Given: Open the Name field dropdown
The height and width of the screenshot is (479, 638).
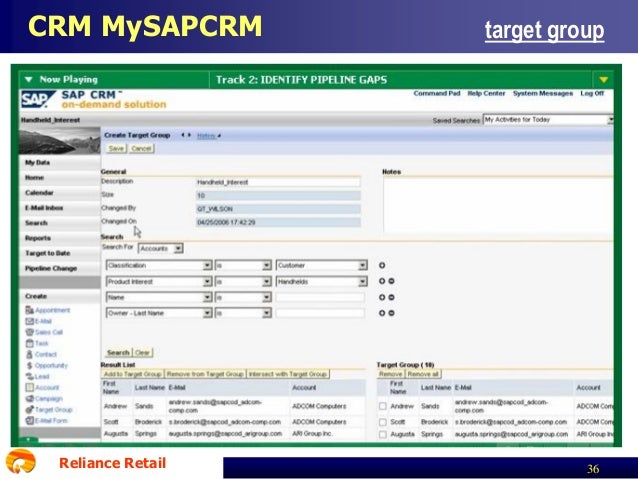Looking at the screenshot, I should click(207, 297).
